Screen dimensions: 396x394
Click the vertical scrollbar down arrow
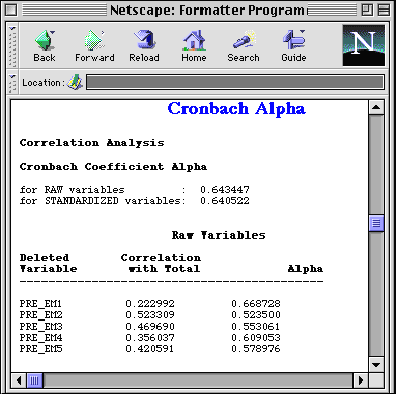tap(376, 365)
